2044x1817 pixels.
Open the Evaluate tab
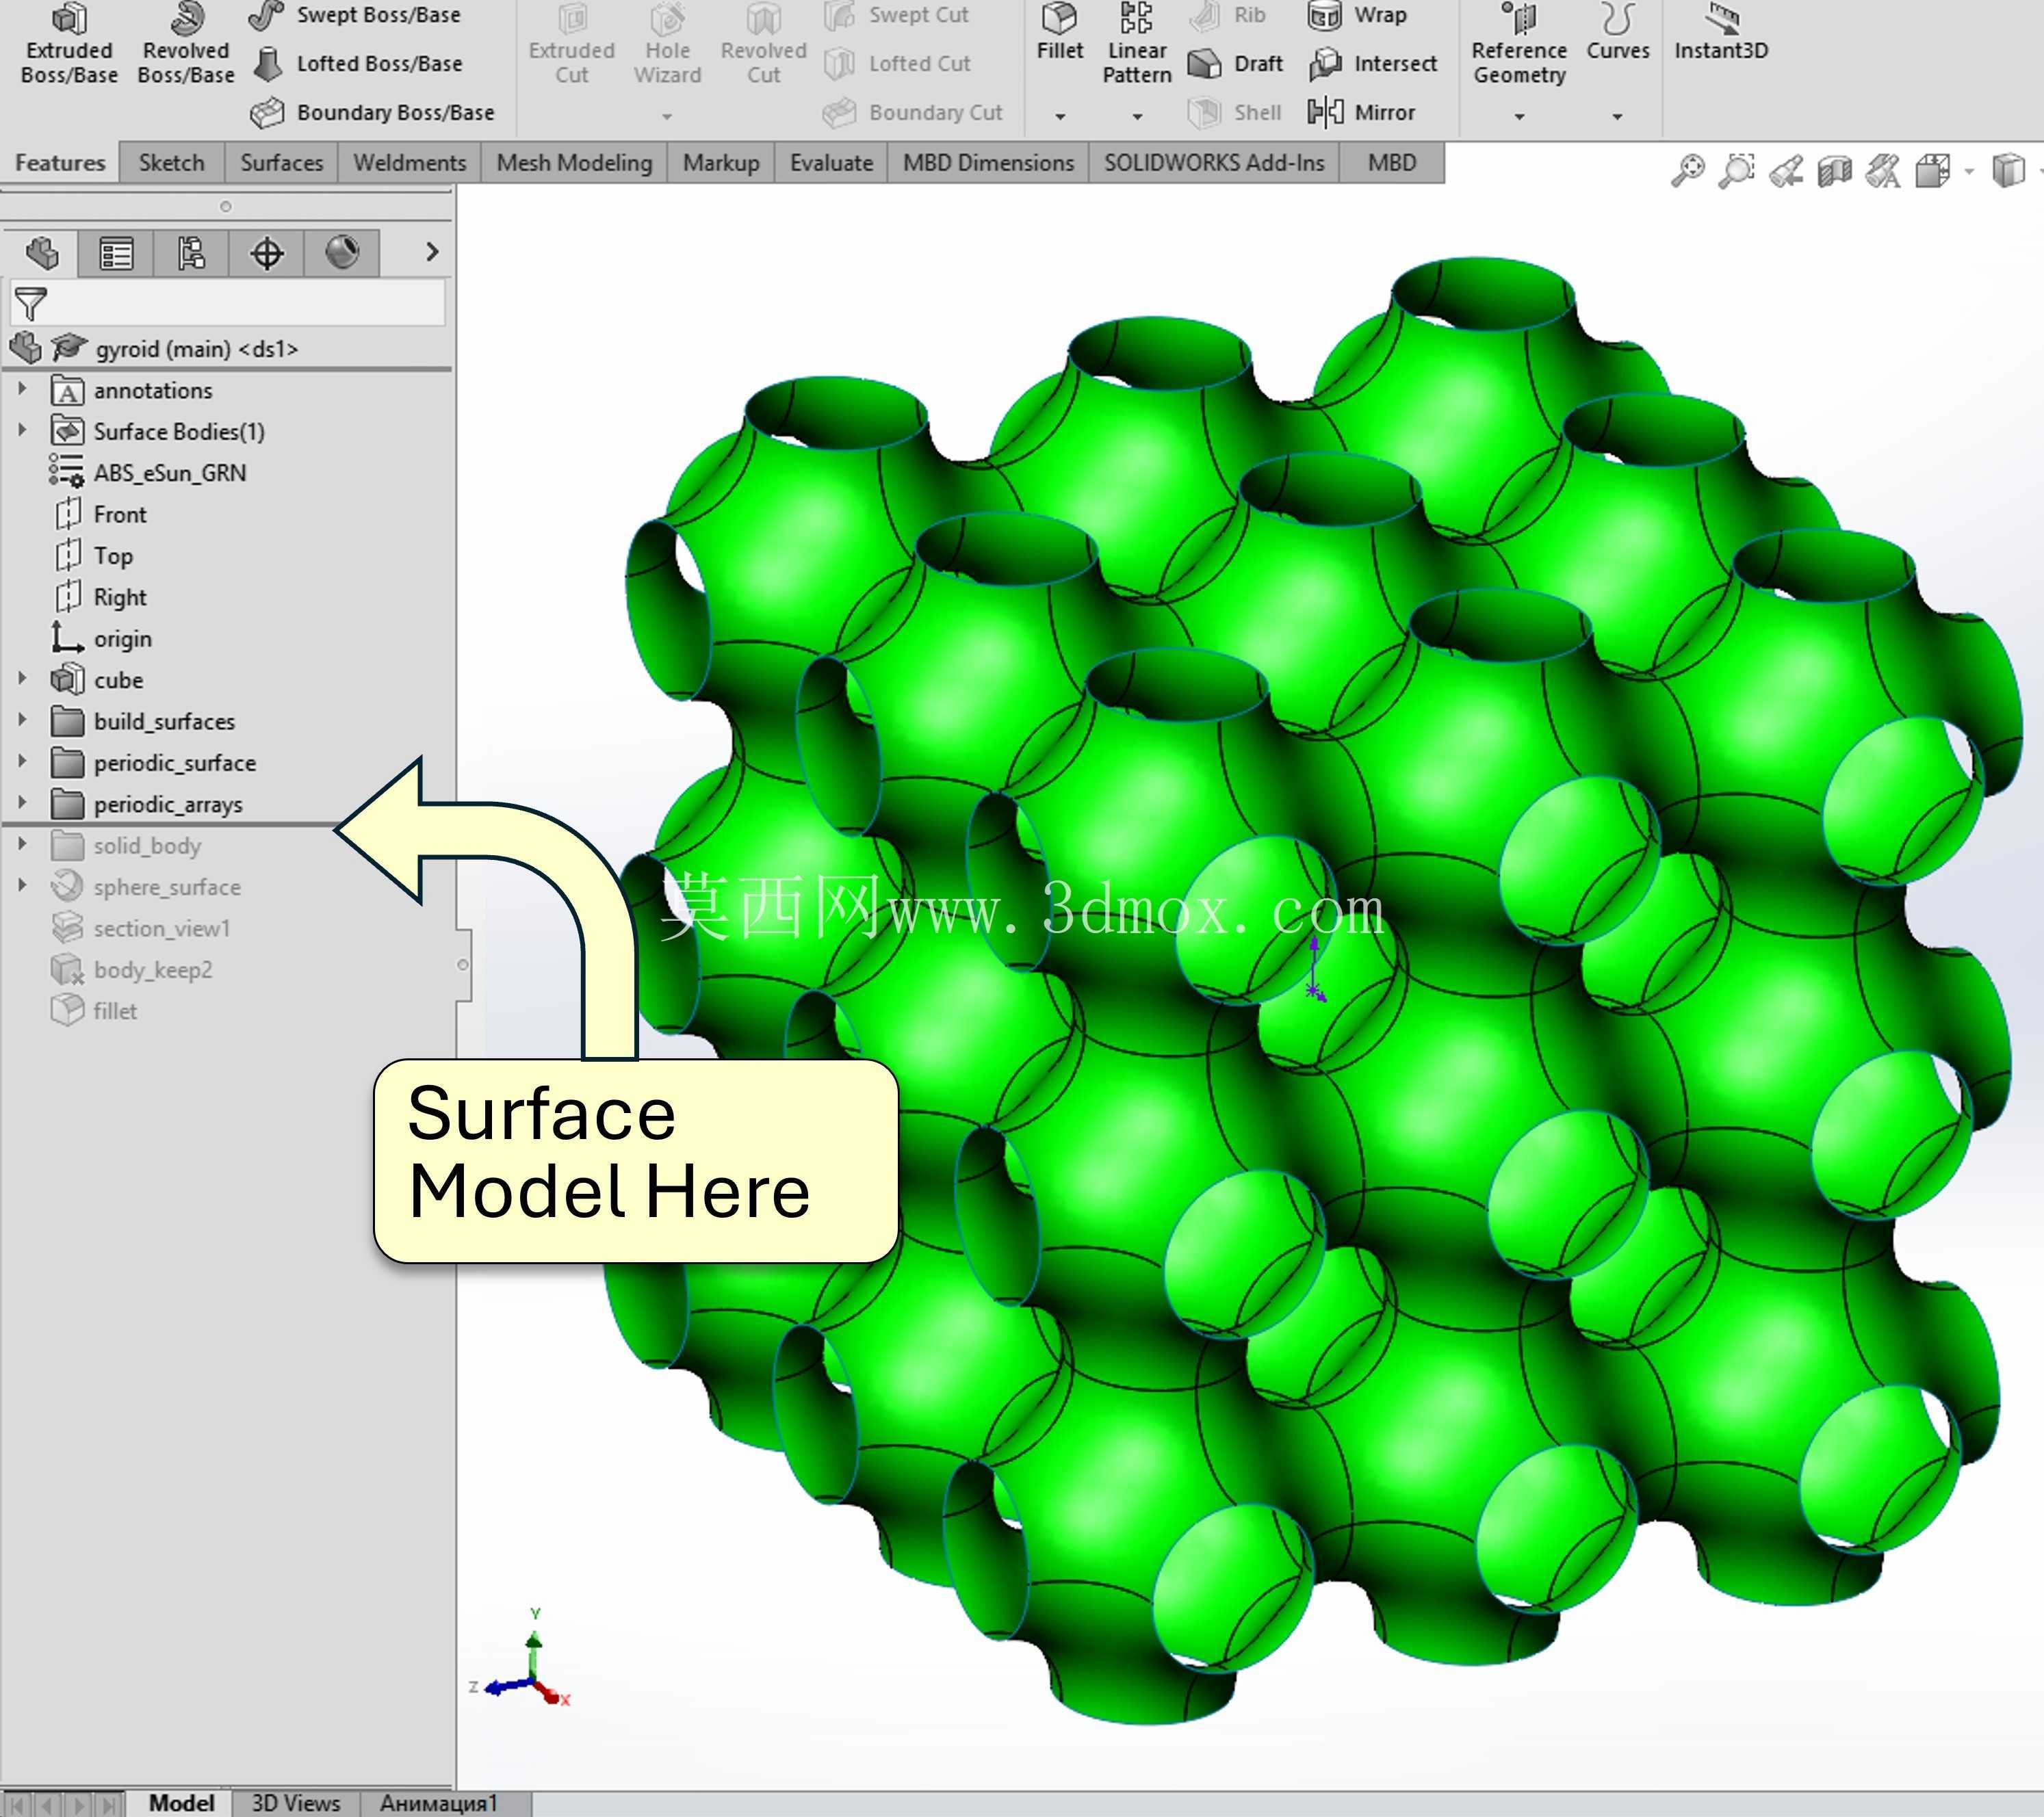point(831,163)
